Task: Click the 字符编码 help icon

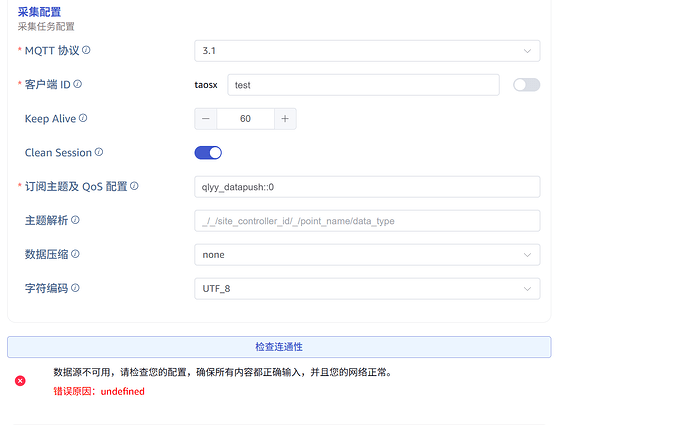Action: (75, 288)
